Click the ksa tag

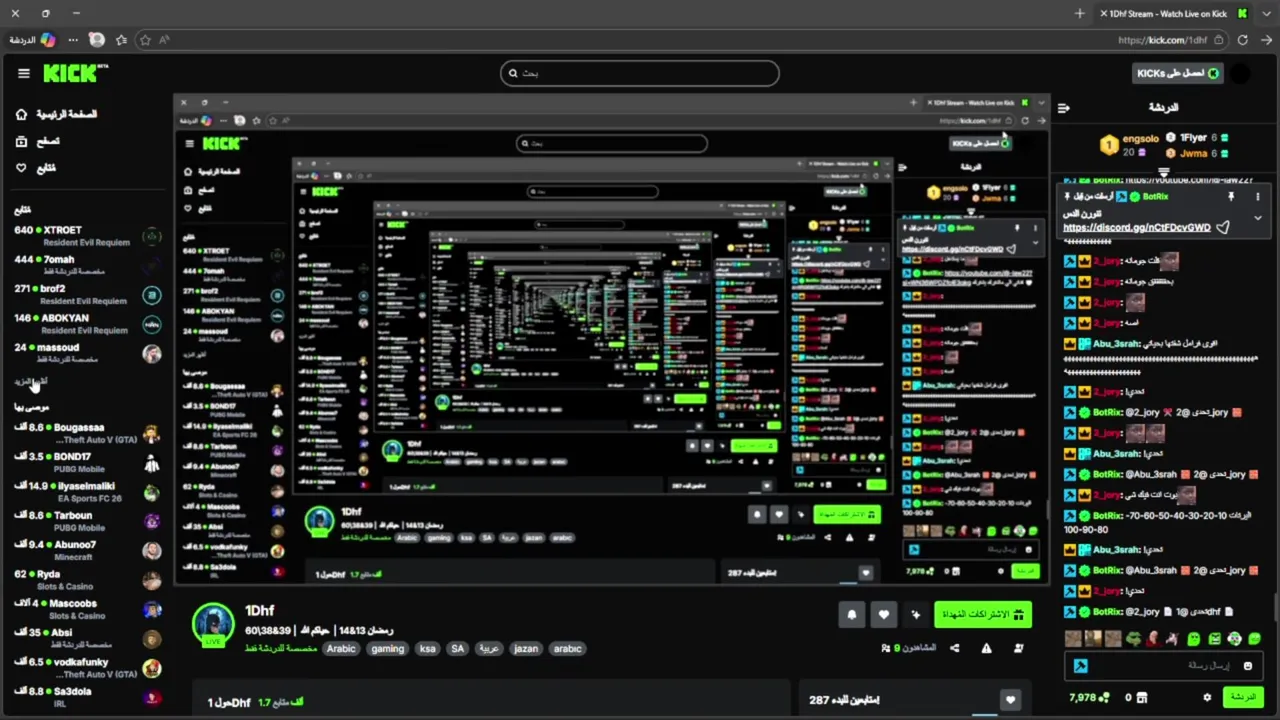click(x=428, y=648)
